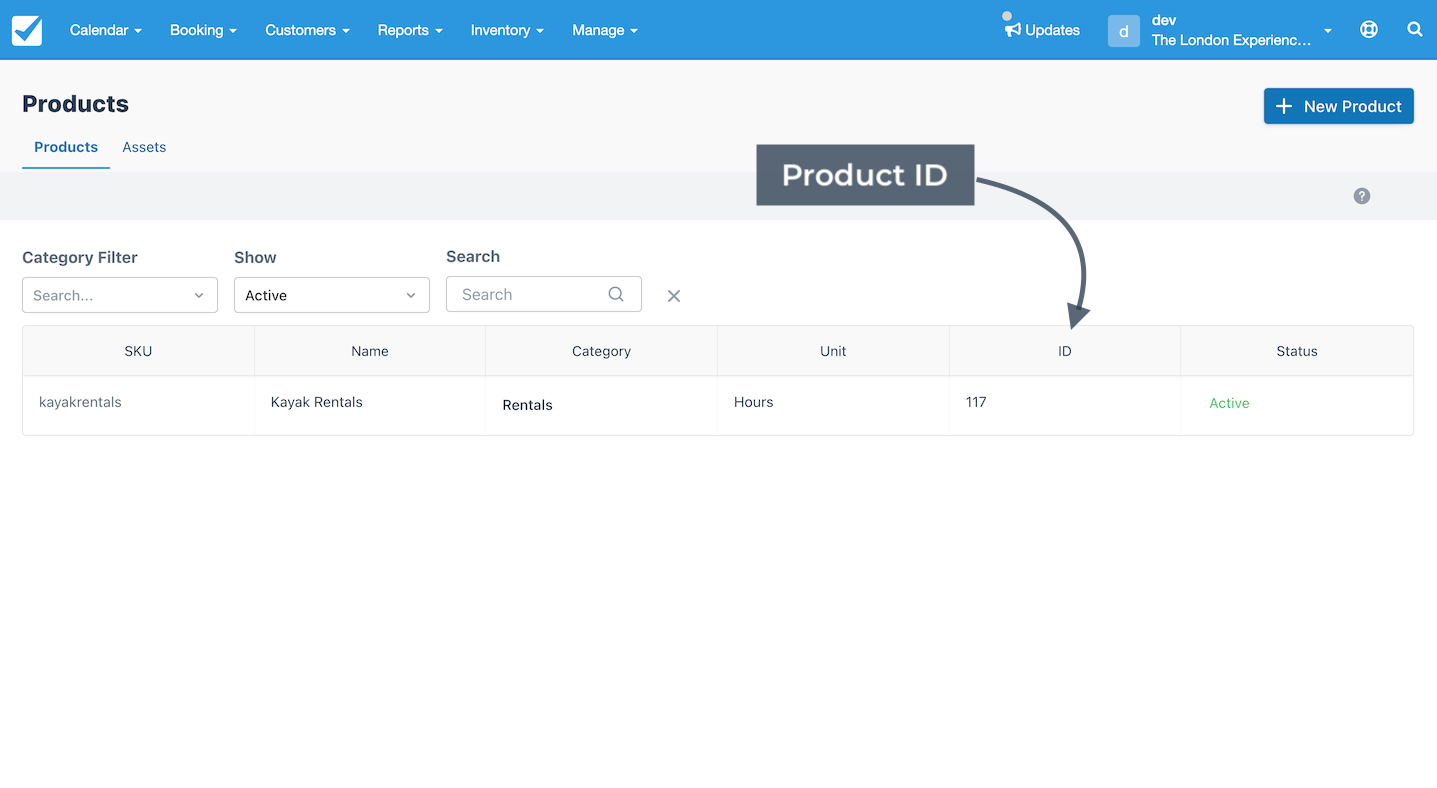Switch to the Products tab
Screen dimensions: 1437x788
coord(66,147)
